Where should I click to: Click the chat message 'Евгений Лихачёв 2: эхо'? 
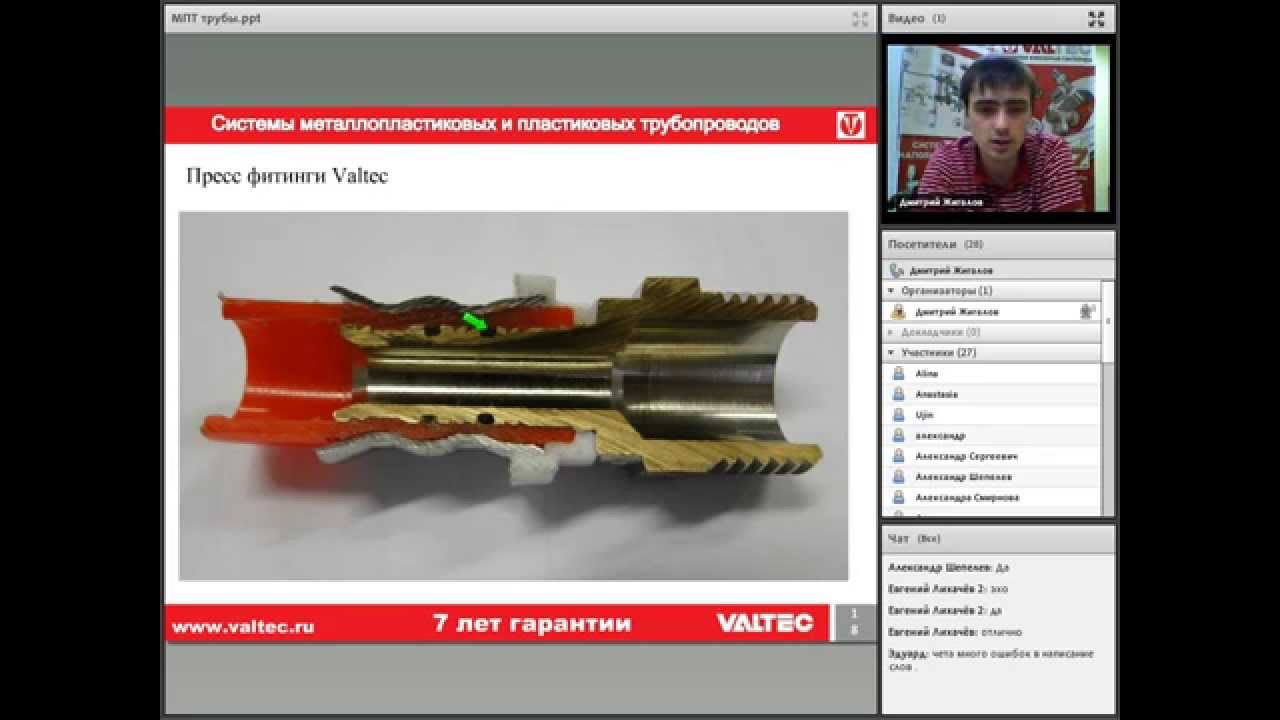[x=948, y=589]
